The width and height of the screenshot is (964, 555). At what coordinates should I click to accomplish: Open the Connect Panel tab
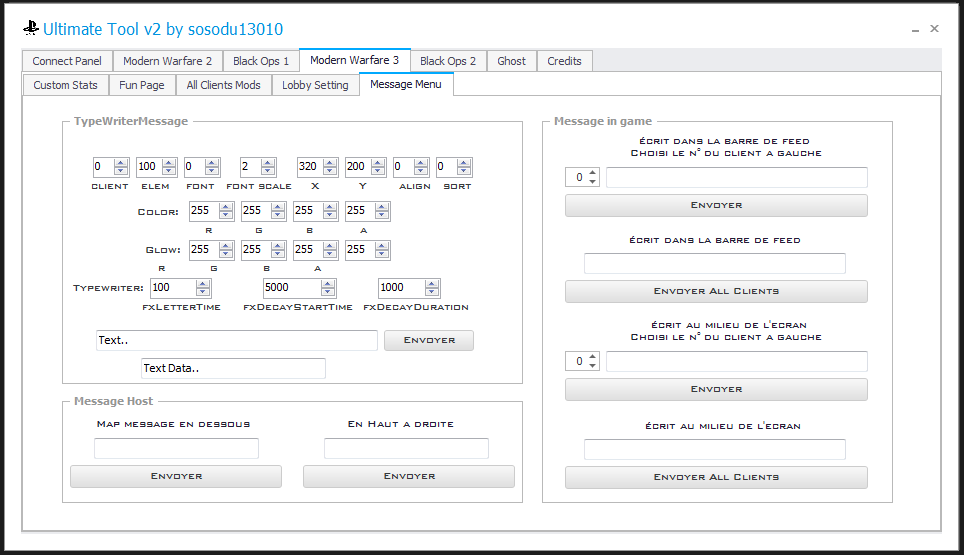pos(67,61)
